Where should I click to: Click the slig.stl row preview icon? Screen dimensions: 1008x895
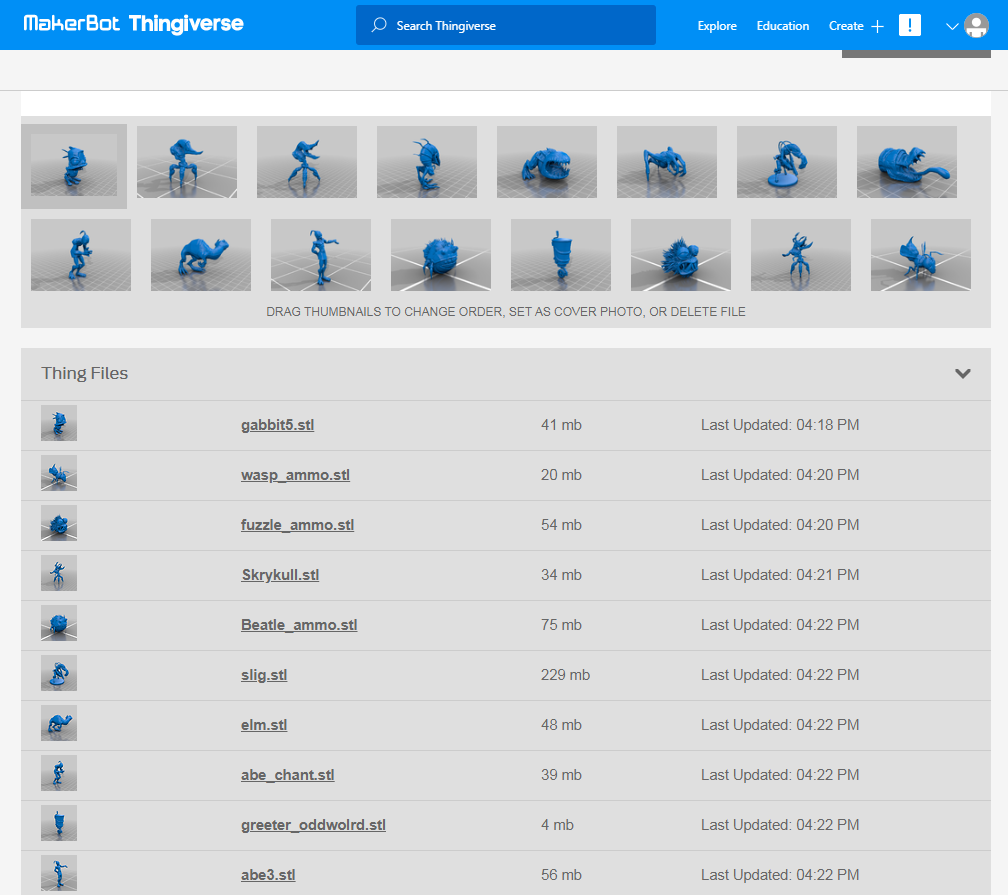point(59,673)
